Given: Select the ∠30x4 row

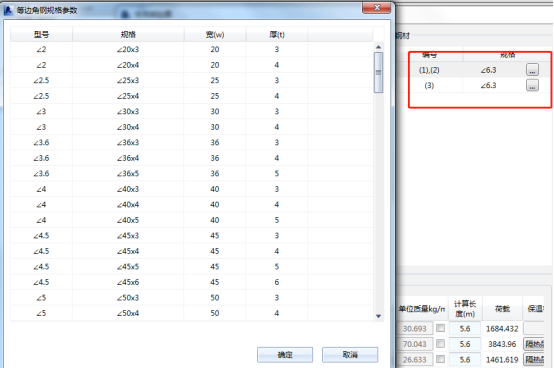Looking at the screenshot, I should pyautogui.click(x=191, y=127).
